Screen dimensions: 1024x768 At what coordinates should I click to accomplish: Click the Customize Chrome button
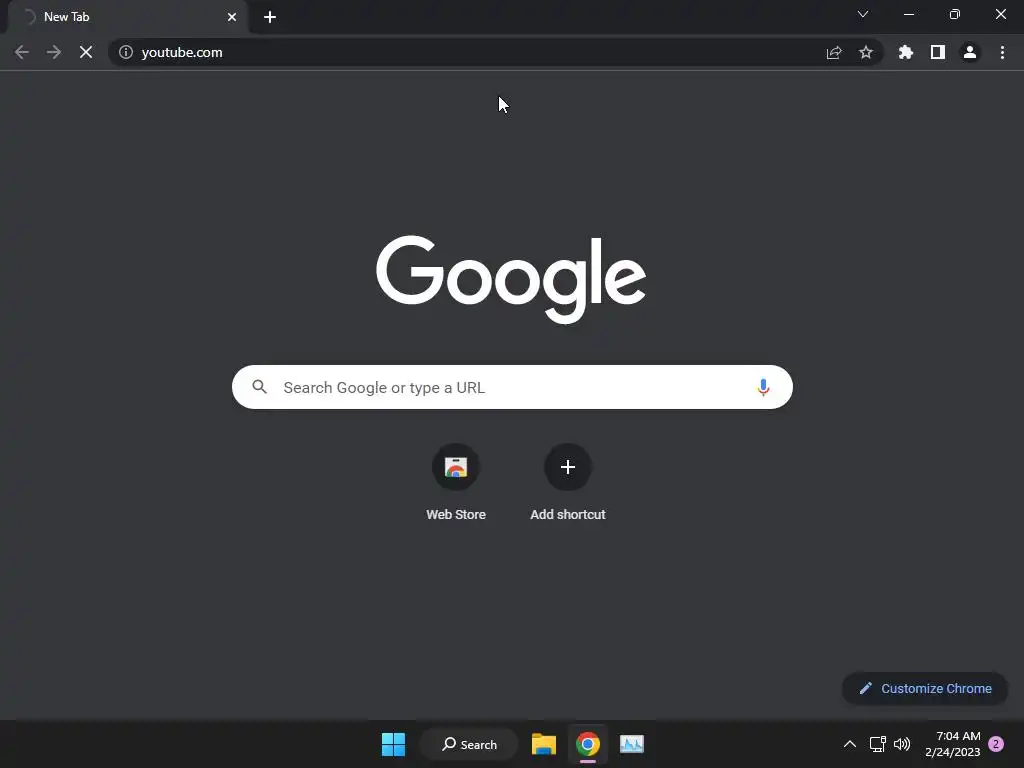[925, 688]
